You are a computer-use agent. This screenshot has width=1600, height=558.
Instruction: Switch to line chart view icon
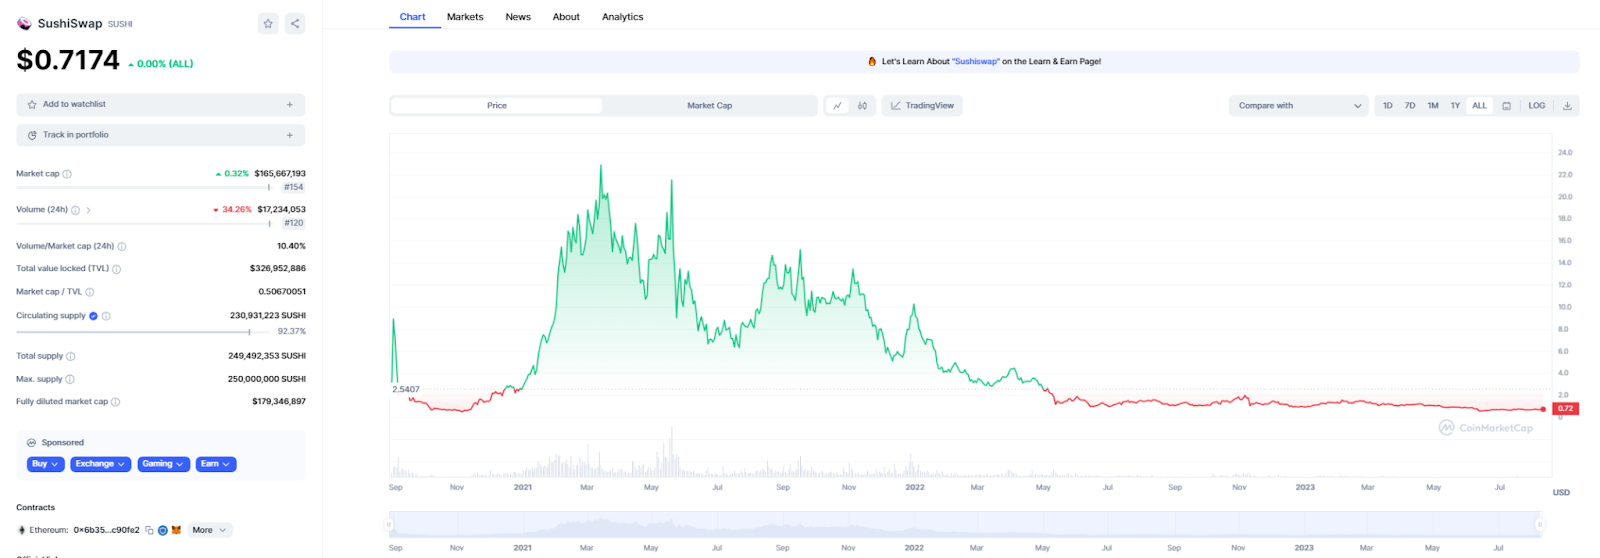(837, 106)
